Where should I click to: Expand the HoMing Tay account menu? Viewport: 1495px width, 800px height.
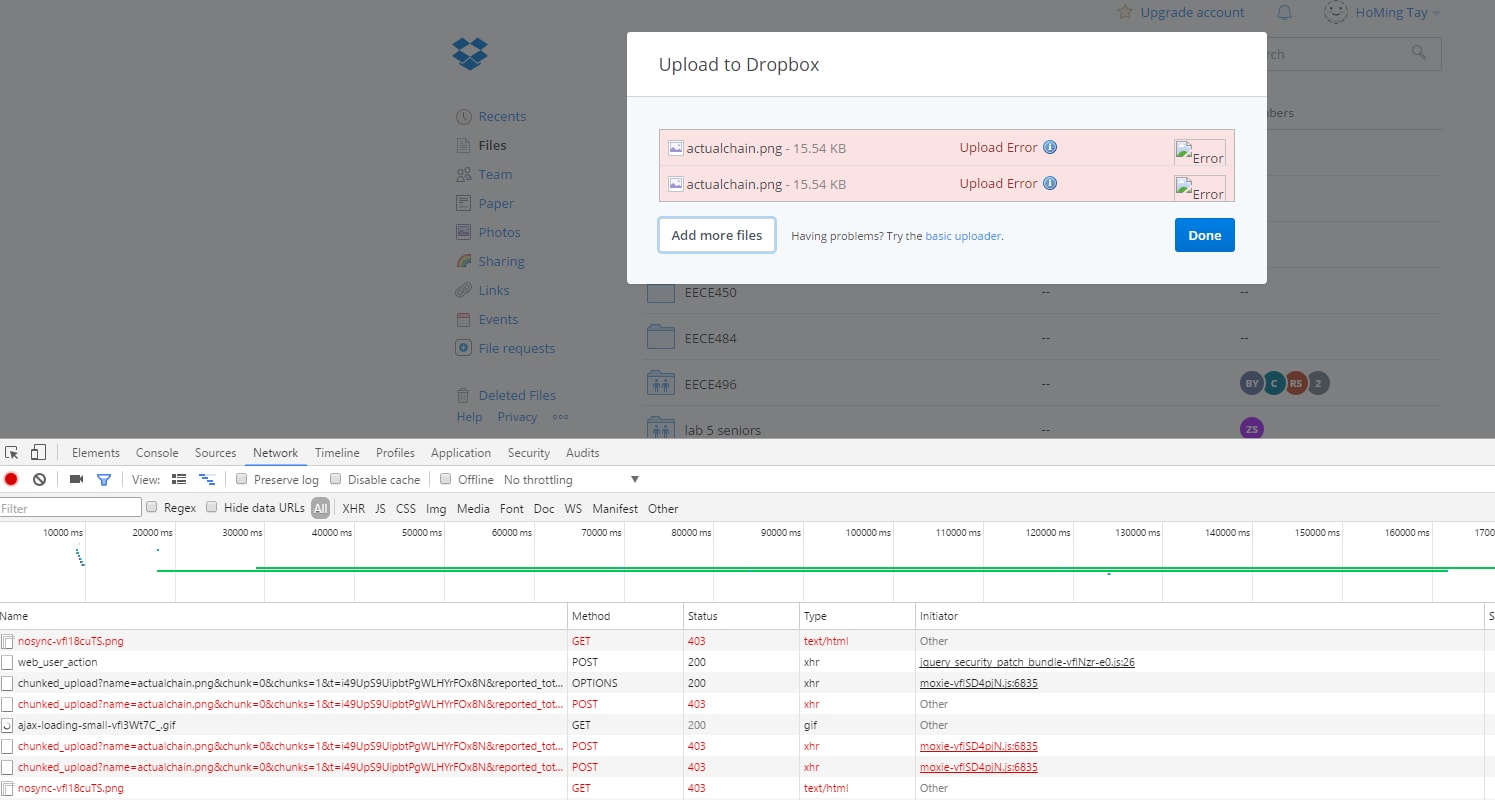[x=1382, y=13]
